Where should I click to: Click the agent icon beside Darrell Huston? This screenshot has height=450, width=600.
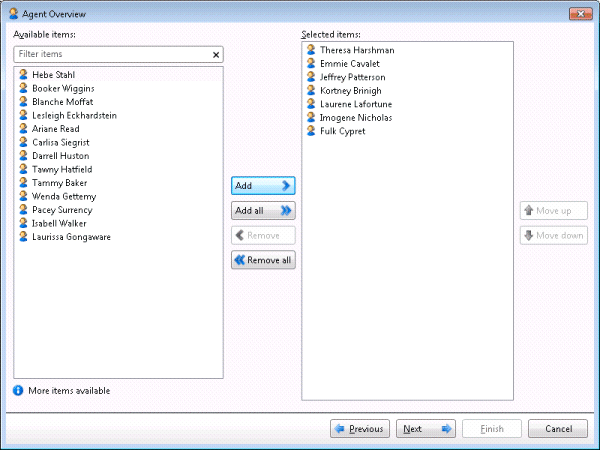(24, 156)
